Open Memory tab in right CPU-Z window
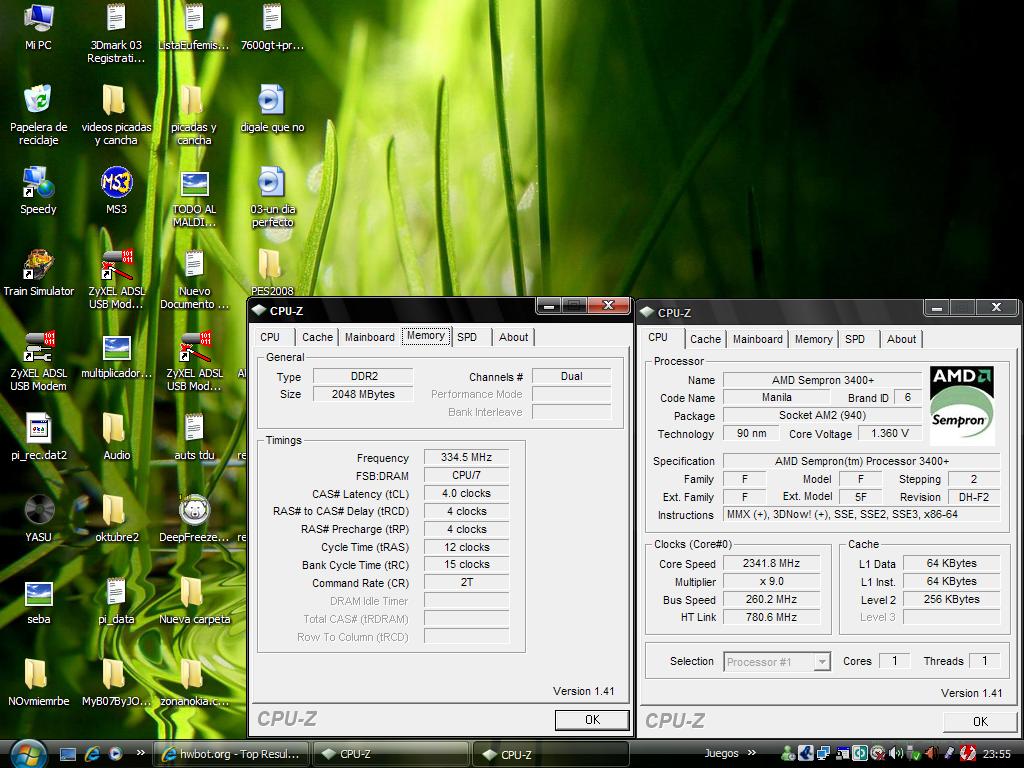This screenshot has width=1024, height=768. click(x=813, y=339)
